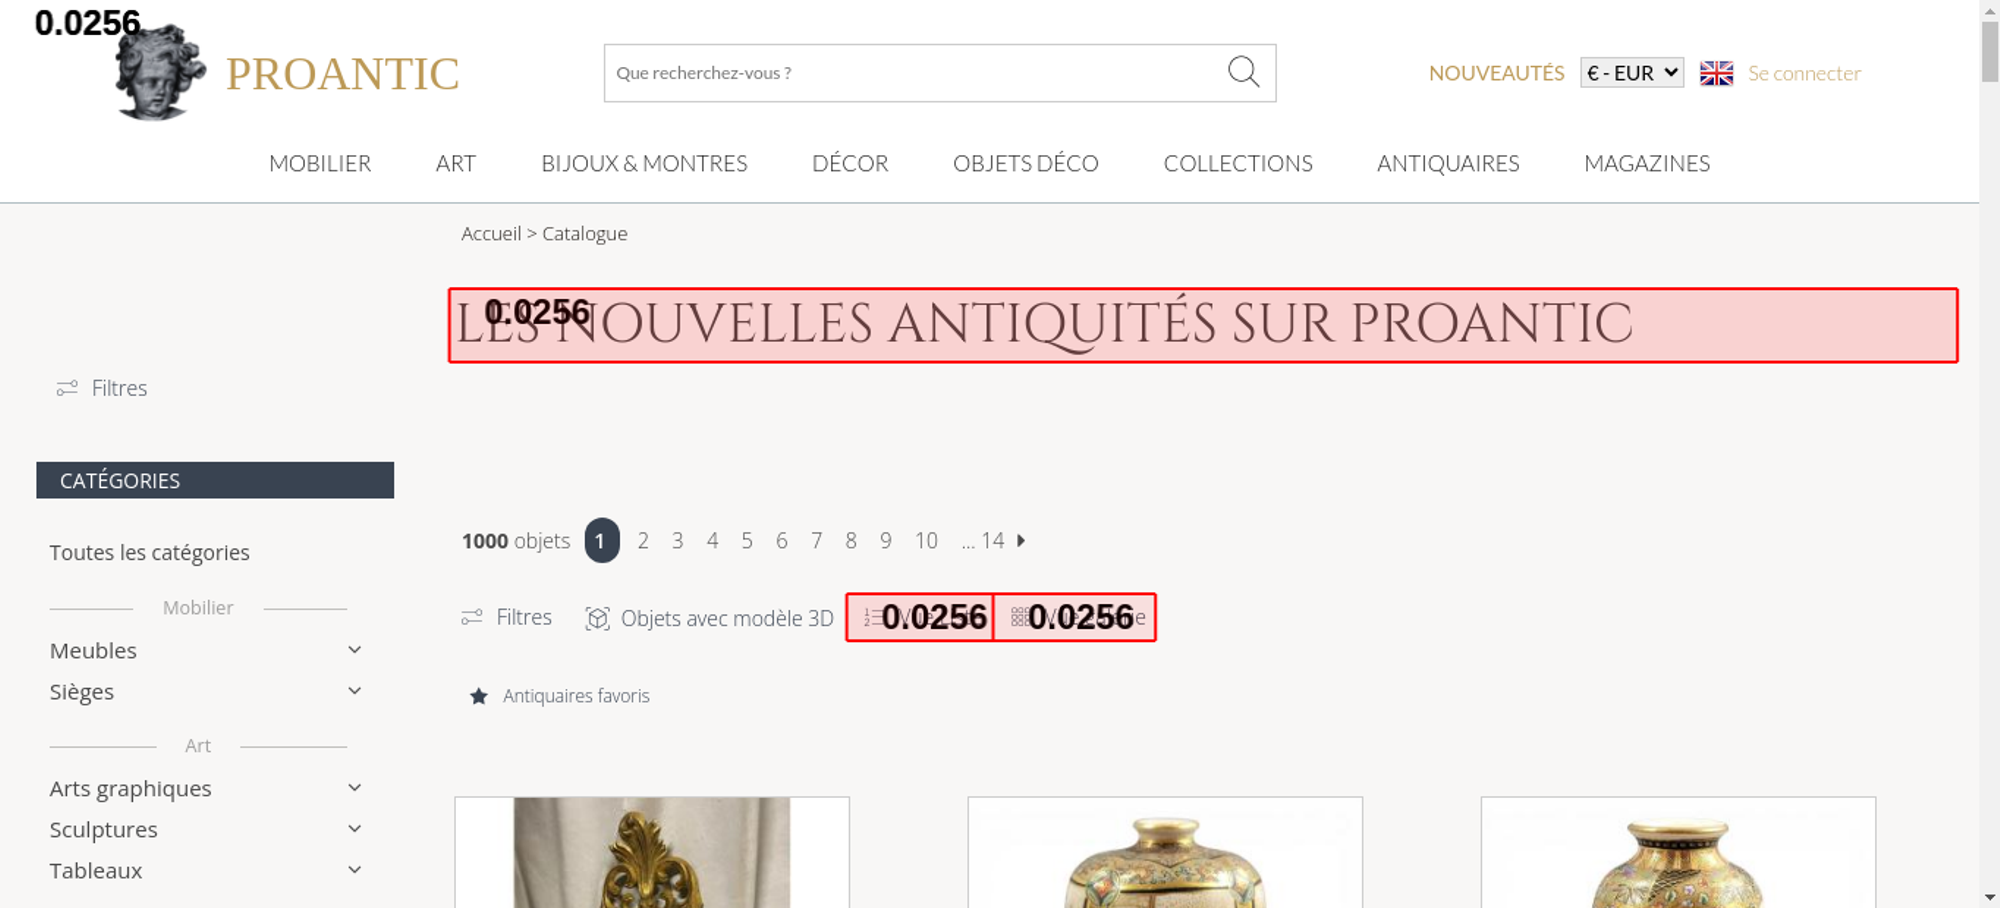The image size is (2000, 908).
Task: Open the MOBILIER menu
Action: [320, 163]
